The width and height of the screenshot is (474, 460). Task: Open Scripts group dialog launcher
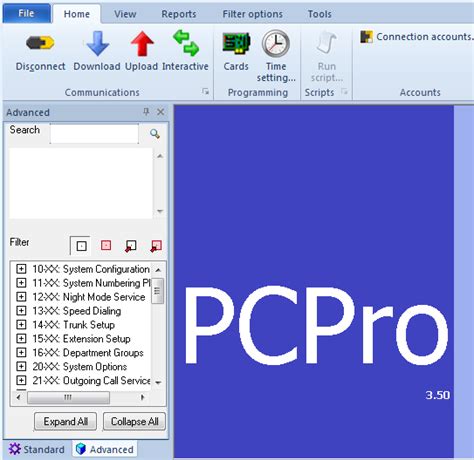(x=344, y=91)
